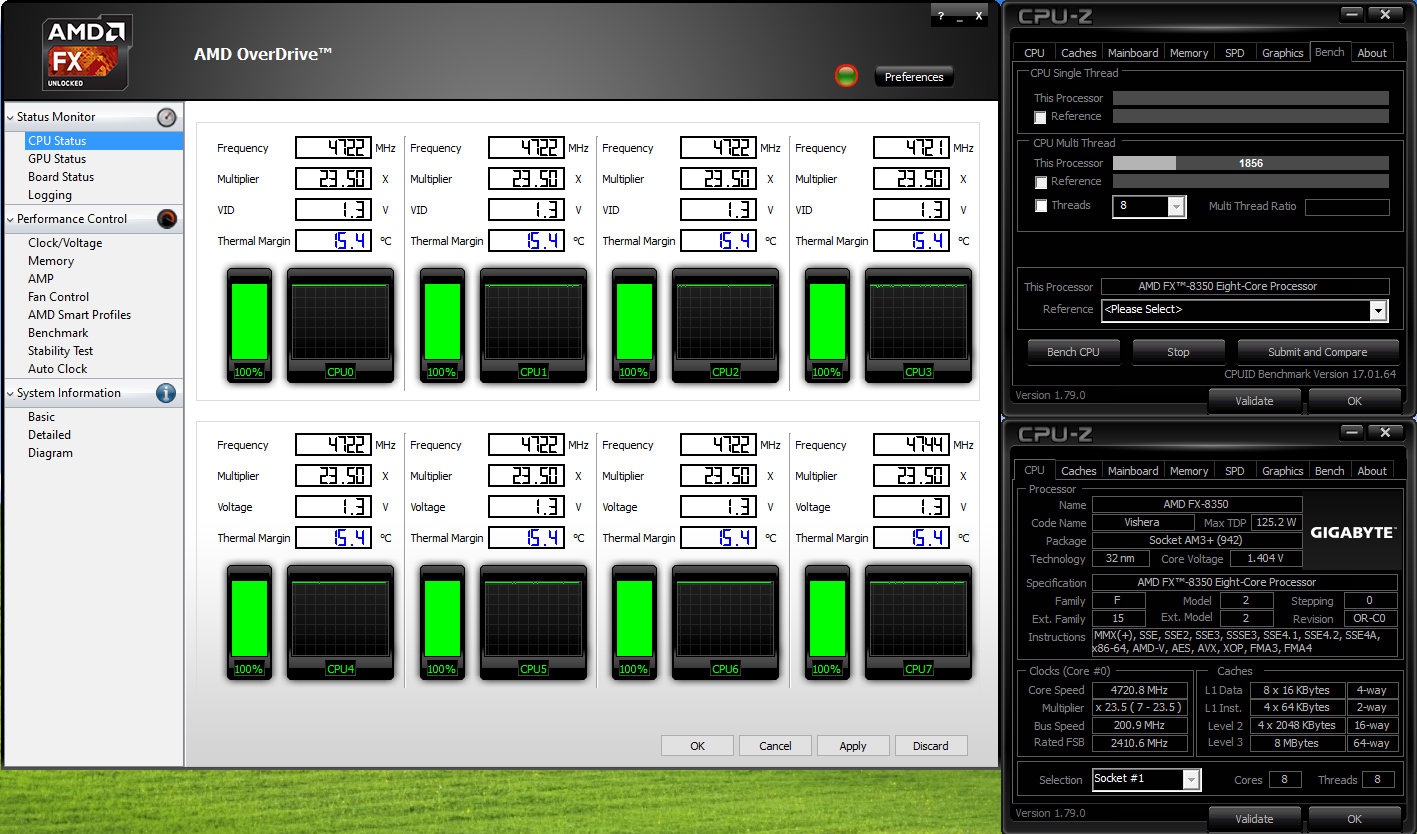Stop the running benchmark
The width and height of the screenshot is (1417, 834).
pyautogui.click(x=1178, y=352)
